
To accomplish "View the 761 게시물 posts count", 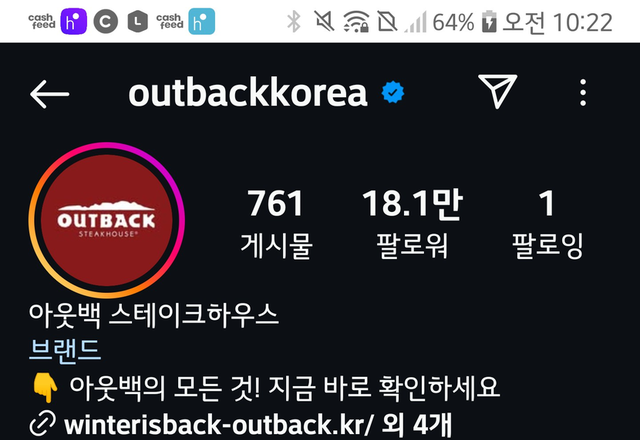I will 276,223.
